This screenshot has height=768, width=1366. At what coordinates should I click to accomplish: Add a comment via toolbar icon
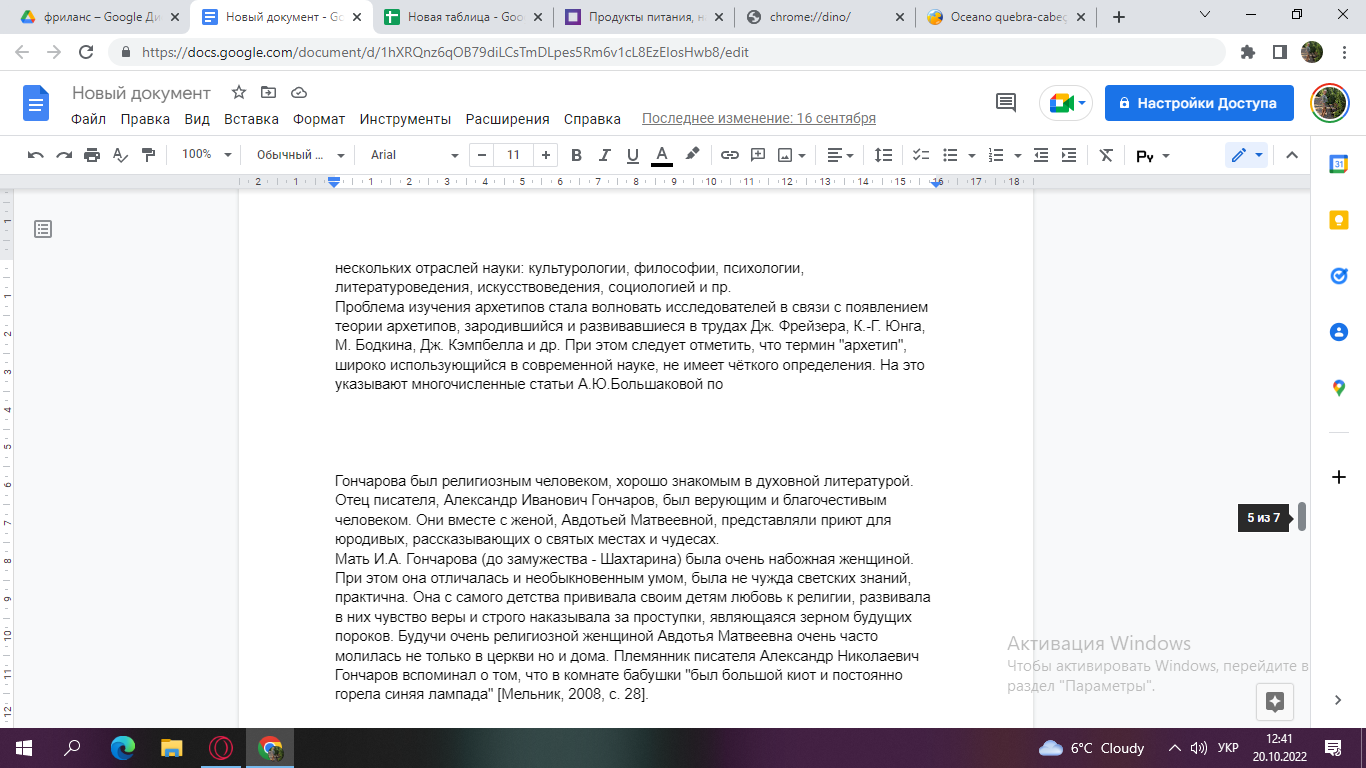point(758,155)
